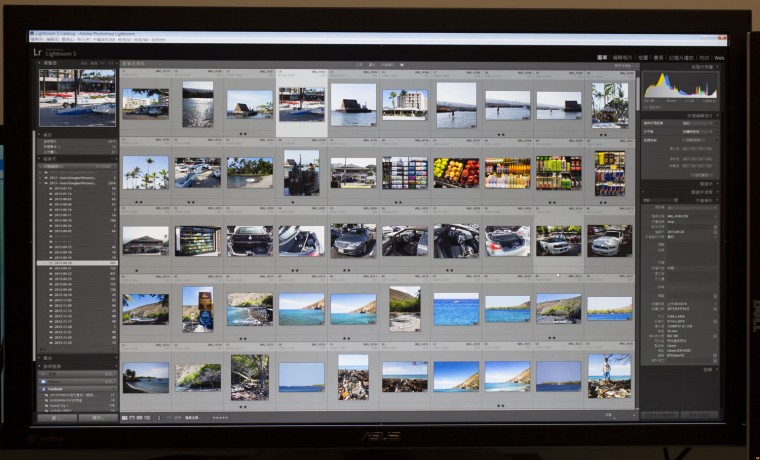
Task: Toggle the sort direction icon
Action: pyautogui.click(x=169, y=417)
